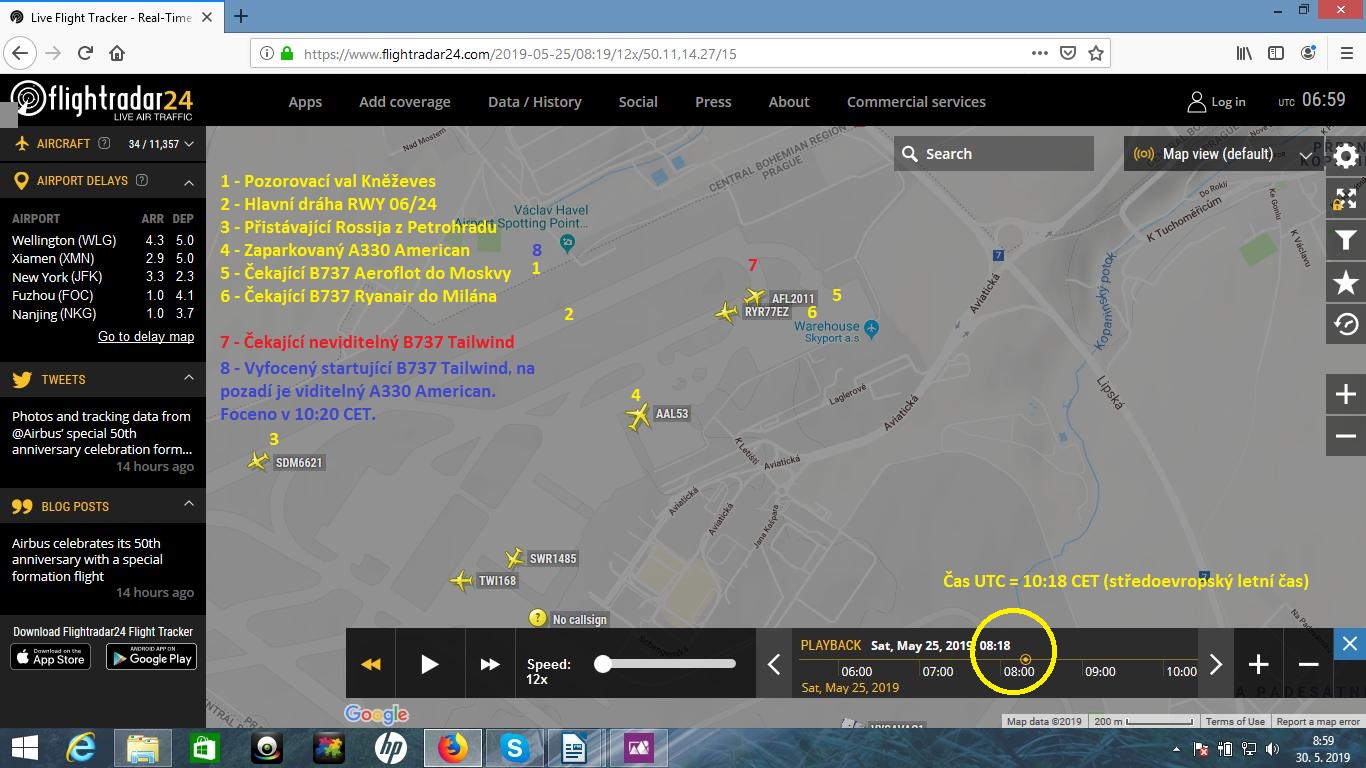This screenshot has height=768, width=1366.
Task: Open the Data / History menu
Action: 535,102
